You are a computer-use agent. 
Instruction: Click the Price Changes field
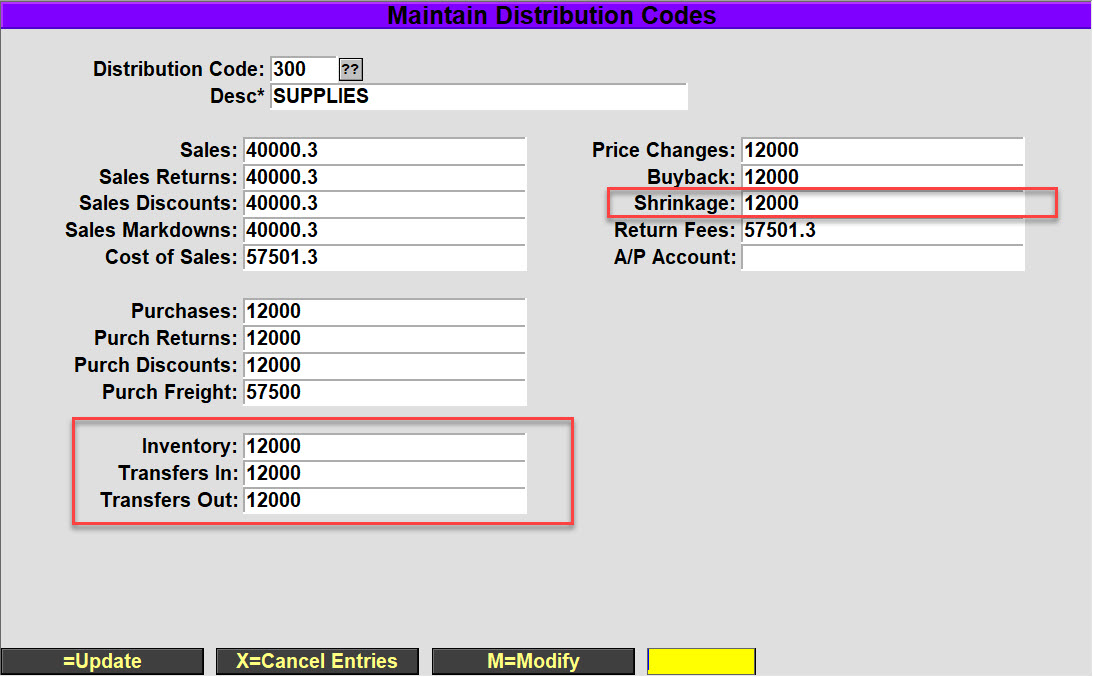click(x=882, y=151)
